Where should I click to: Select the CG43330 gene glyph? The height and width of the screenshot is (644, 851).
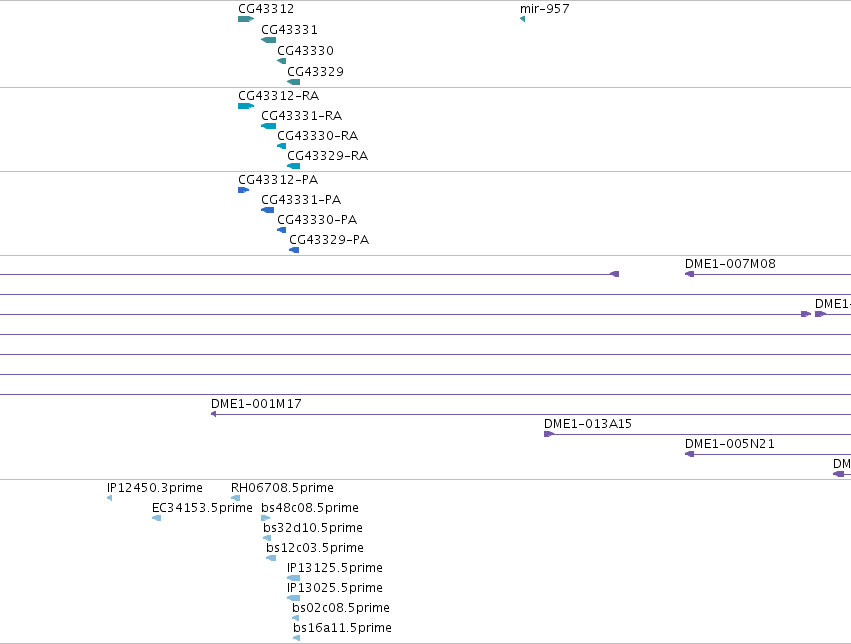point(282,61)
